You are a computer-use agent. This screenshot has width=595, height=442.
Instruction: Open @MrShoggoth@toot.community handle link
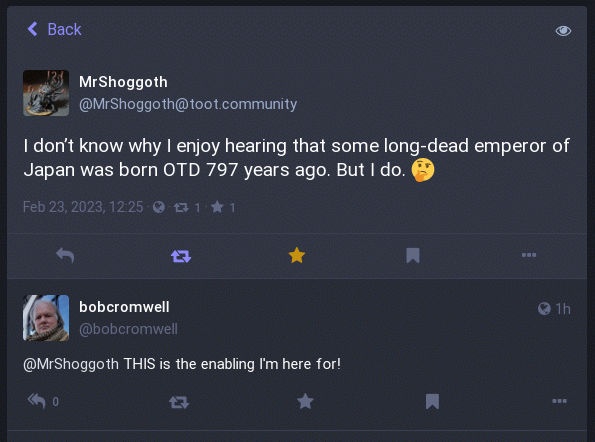(188, 104)
